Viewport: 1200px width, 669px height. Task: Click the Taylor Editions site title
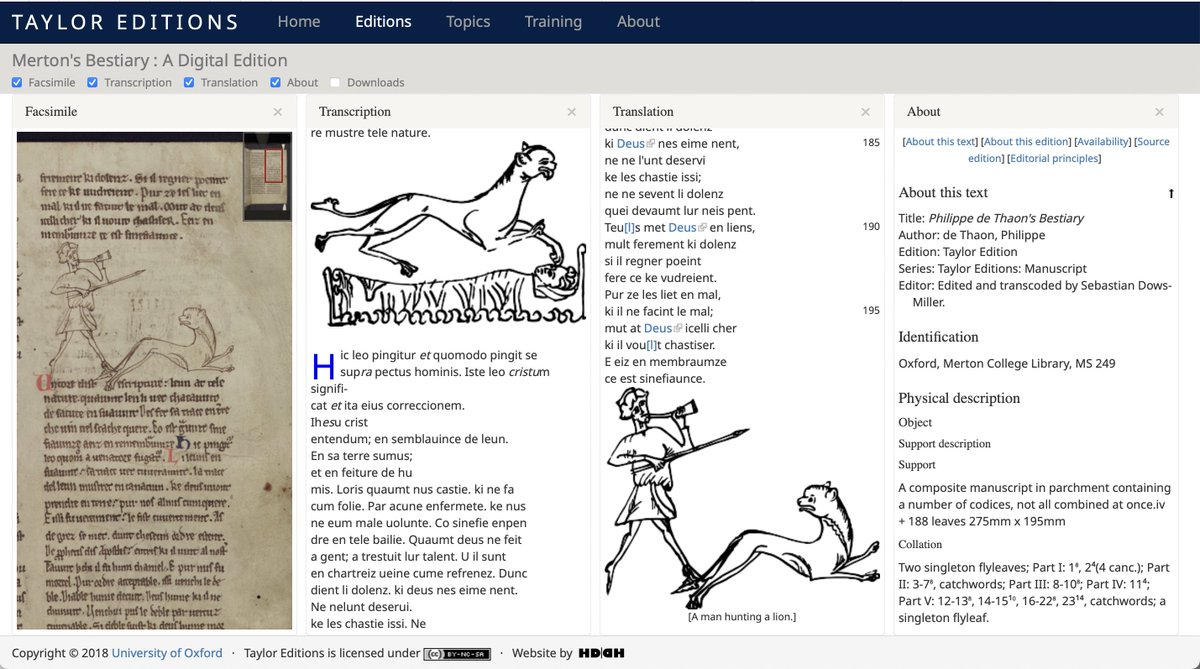pos(125,22)
